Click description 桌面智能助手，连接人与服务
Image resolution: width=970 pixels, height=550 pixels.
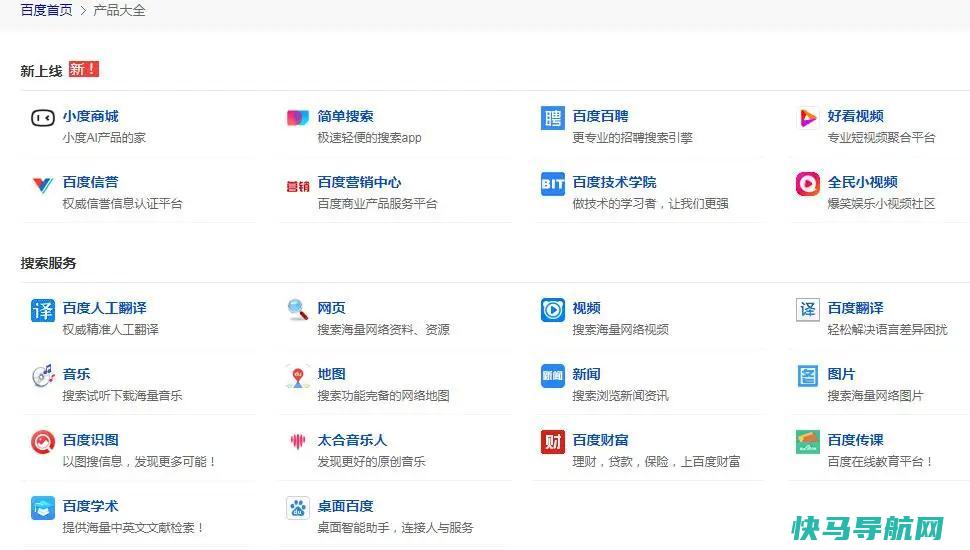coord(395,528)
